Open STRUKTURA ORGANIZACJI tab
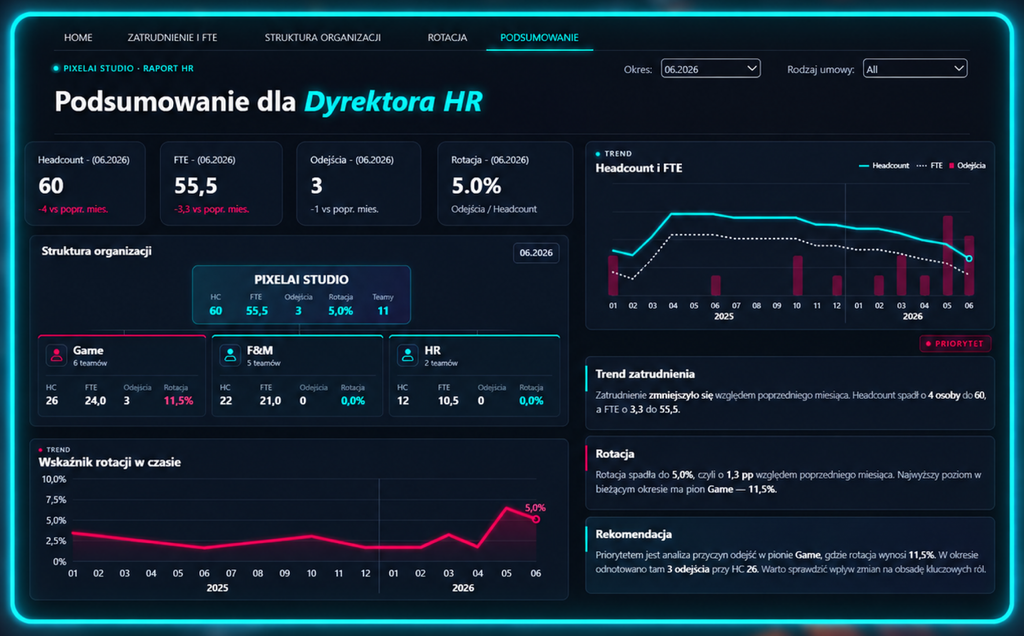Image resolution: width=1024 pixels, height=636 pixels. [x=323, y=38]
